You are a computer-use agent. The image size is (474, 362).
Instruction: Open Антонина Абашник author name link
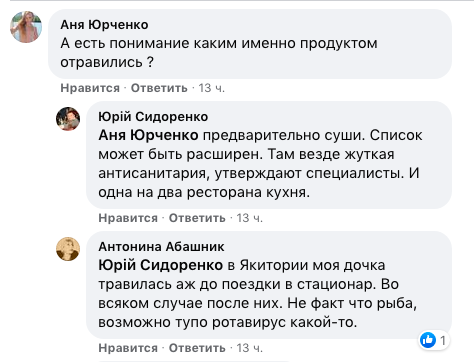tap(161, 247)
